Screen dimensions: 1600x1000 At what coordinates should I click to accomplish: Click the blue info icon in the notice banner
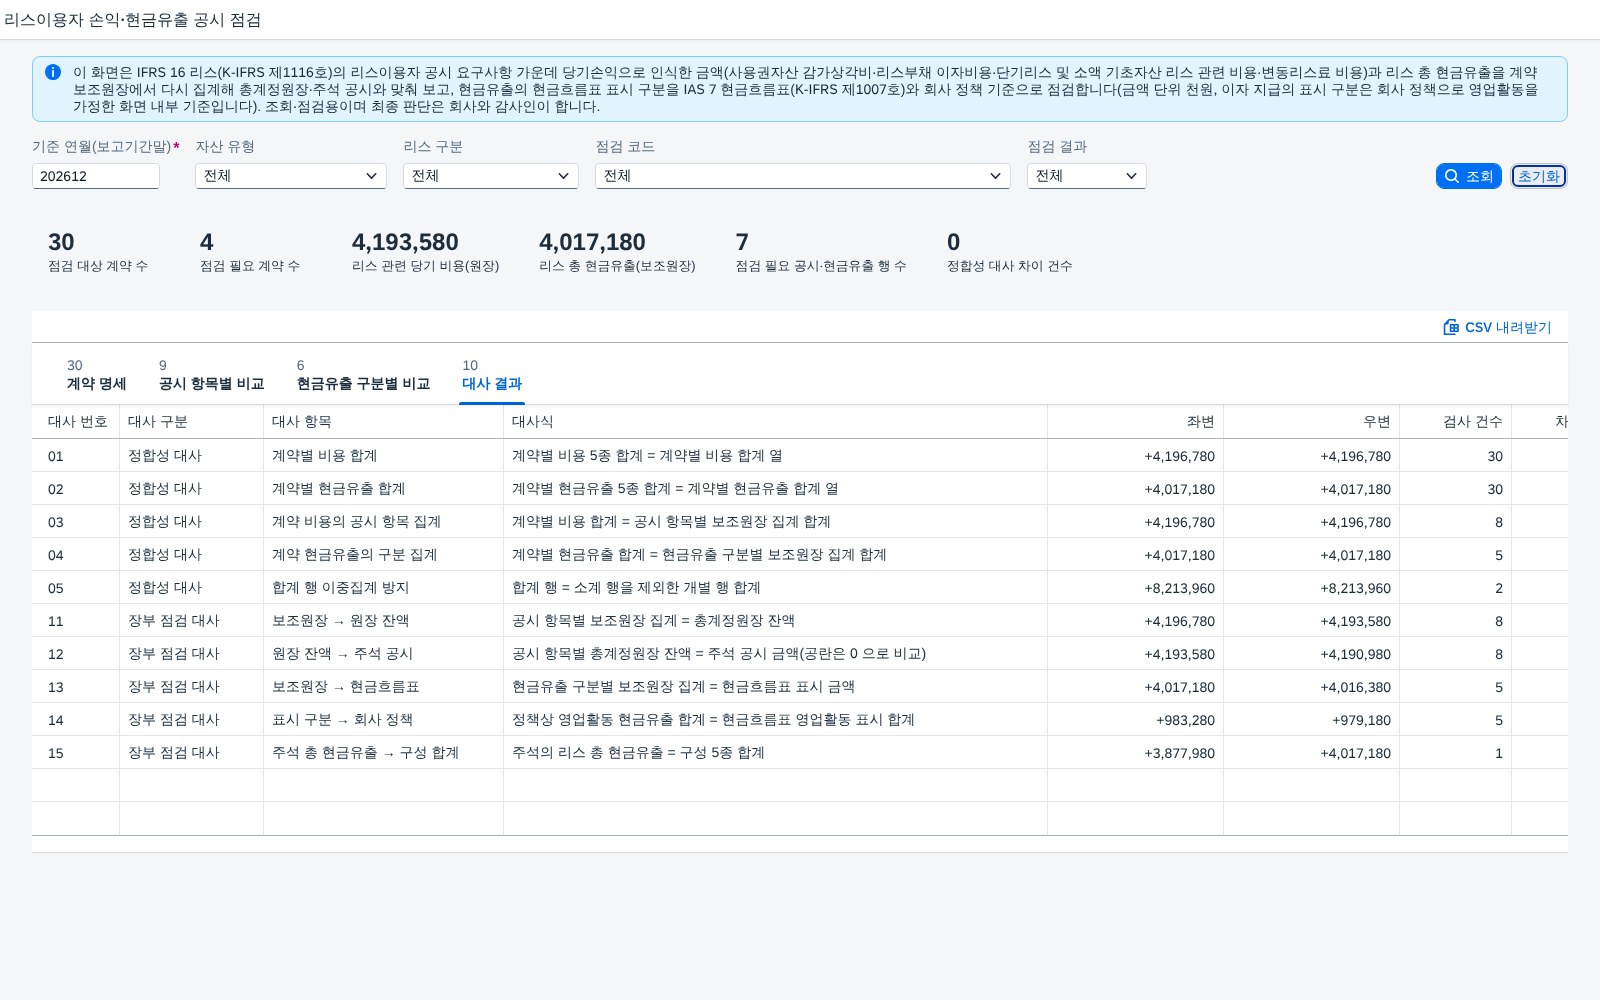click(x=53, y=72)
